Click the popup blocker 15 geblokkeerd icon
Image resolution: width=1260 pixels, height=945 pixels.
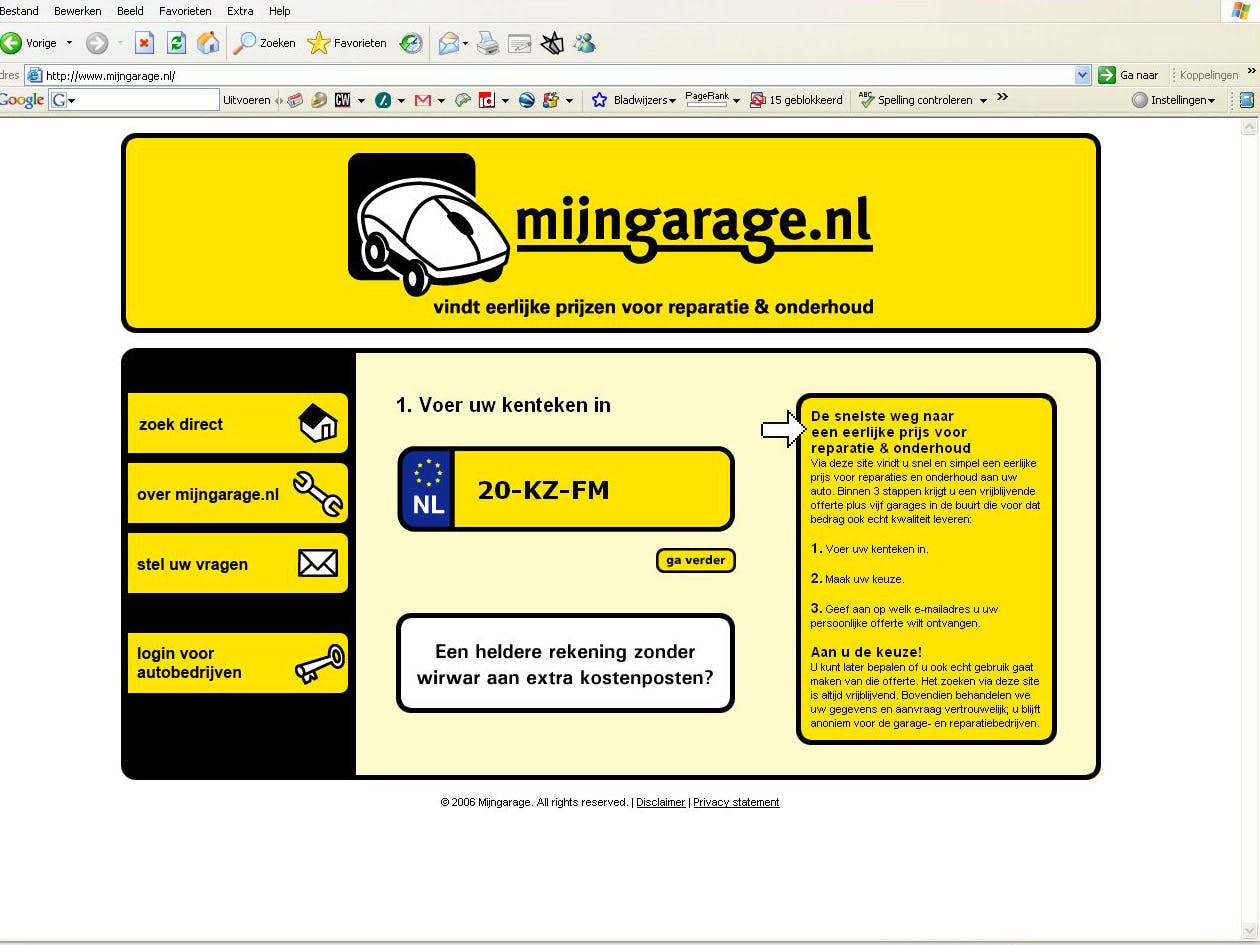[757, 100]
